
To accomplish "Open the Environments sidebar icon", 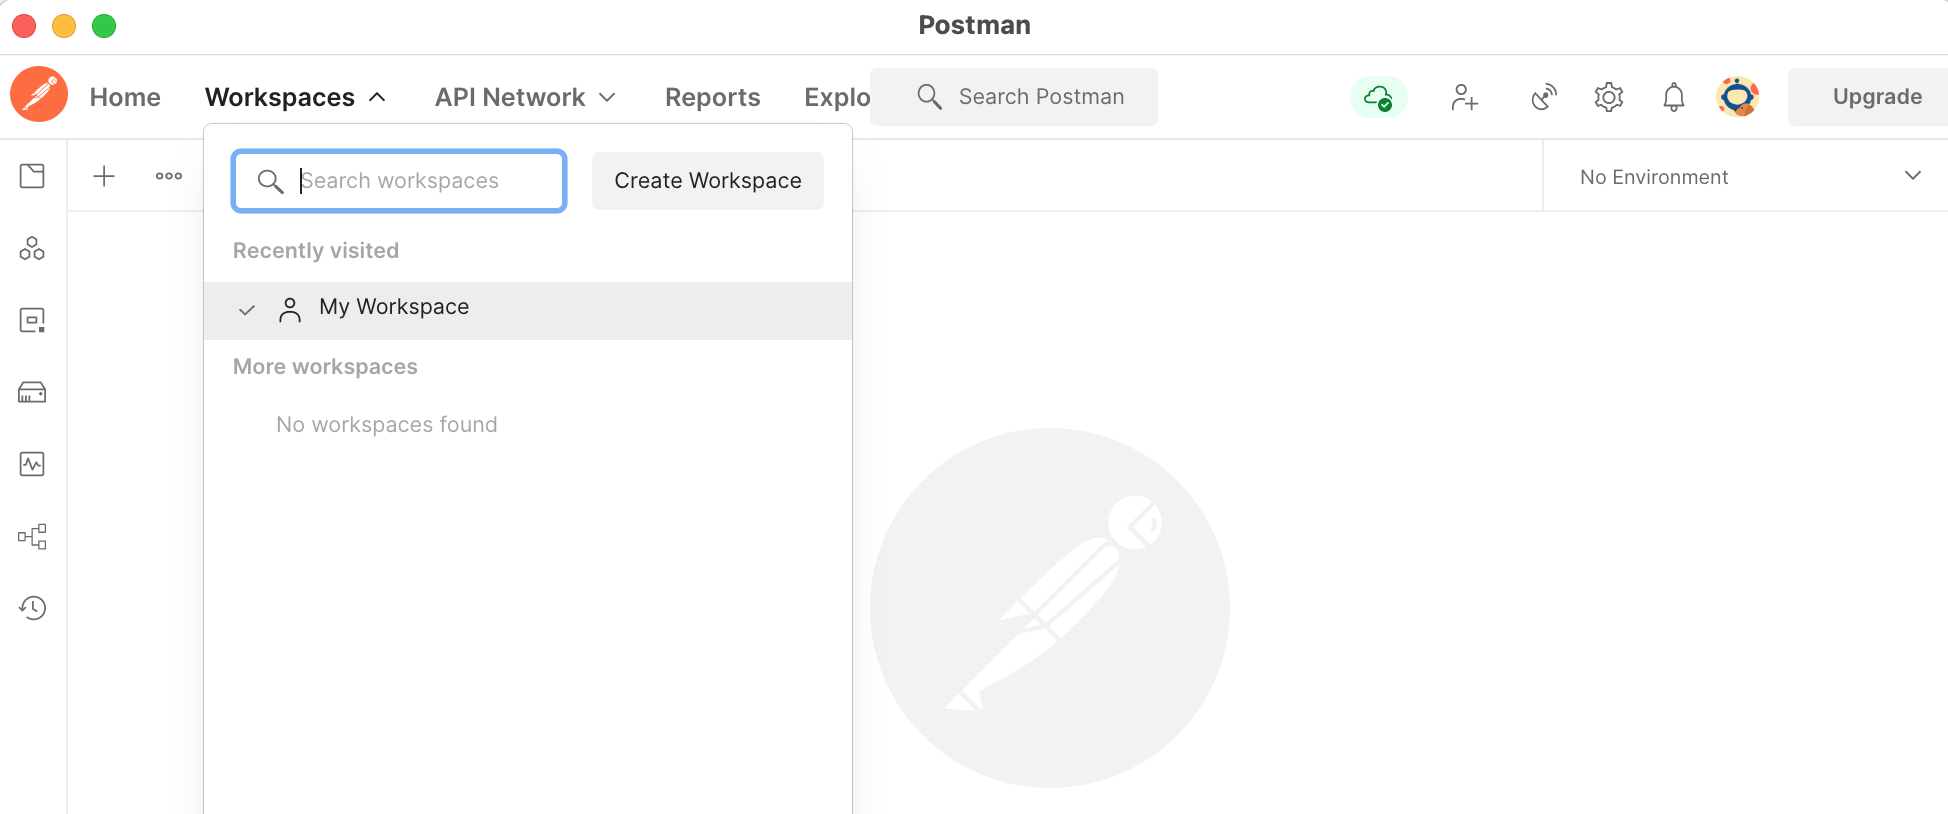I will 32,320.
